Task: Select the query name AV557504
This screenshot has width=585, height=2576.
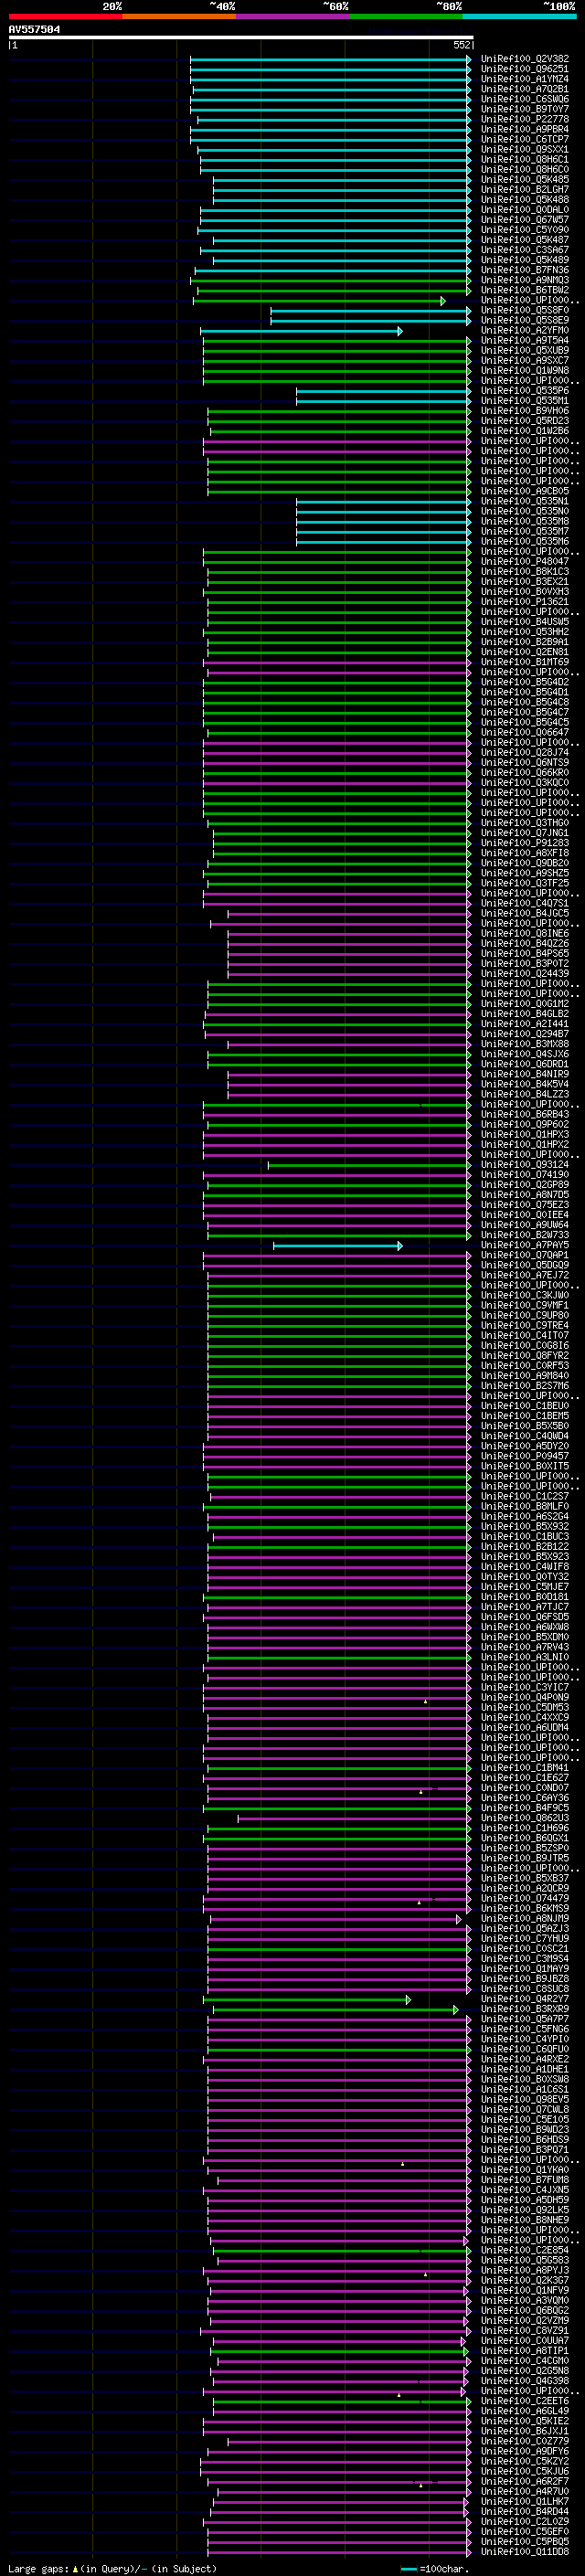Action: [34, 30]
